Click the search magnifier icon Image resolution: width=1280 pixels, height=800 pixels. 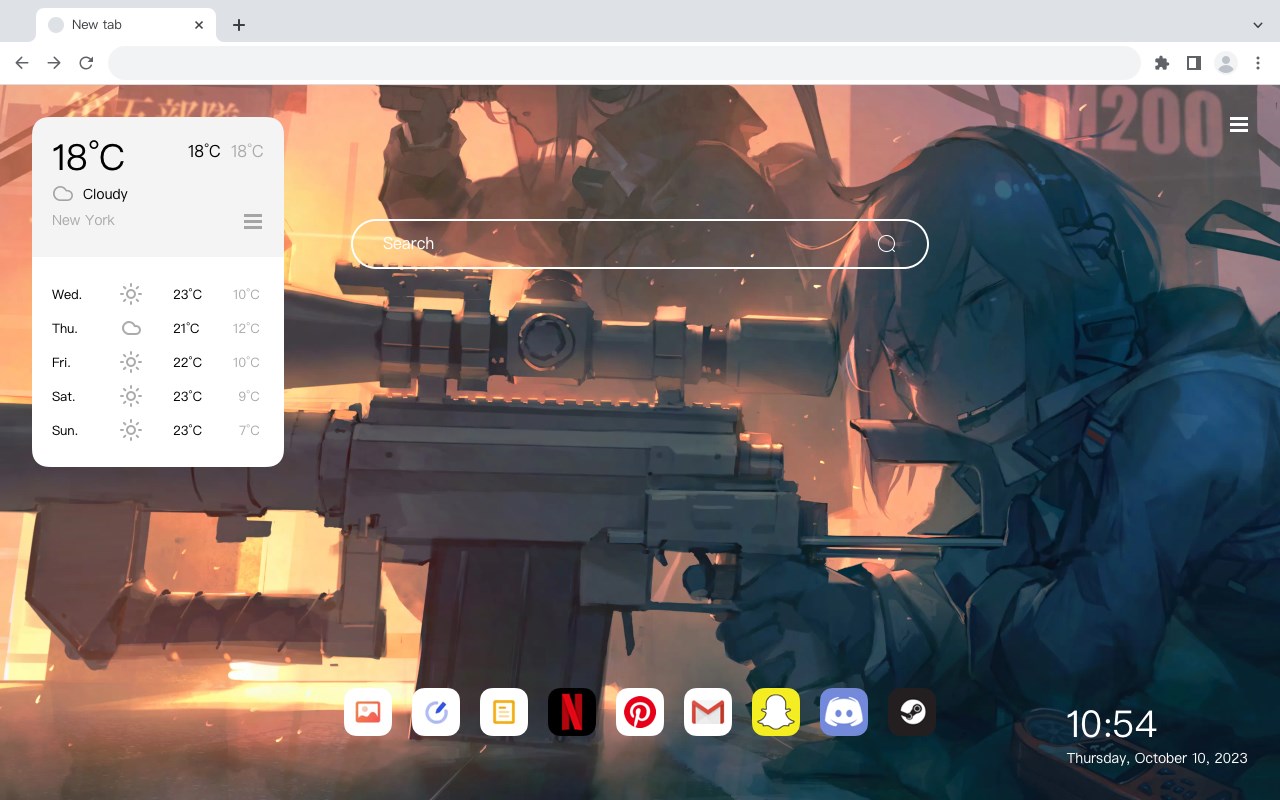tap(887, 244)
